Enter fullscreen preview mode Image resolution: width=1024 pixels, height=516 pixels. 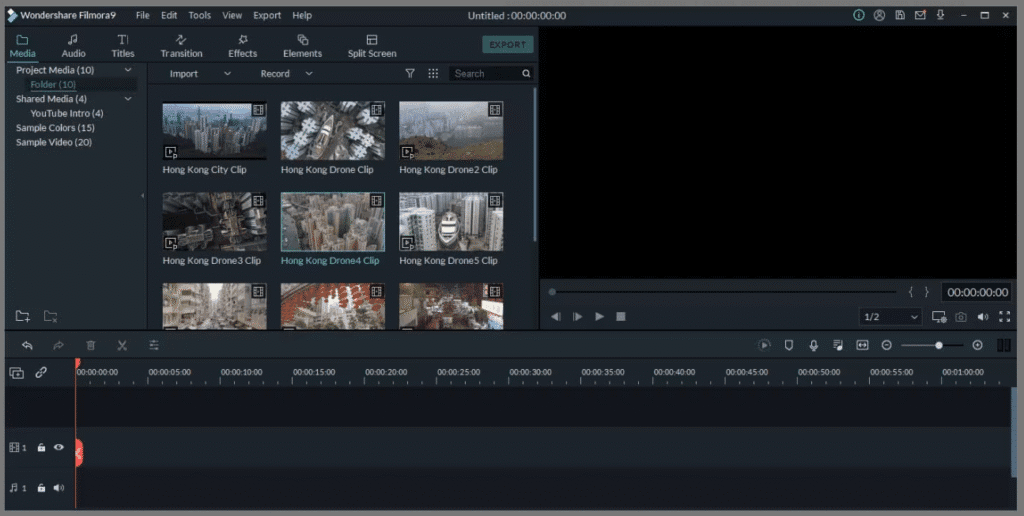pyautogui.click(x=1004, y=317)
